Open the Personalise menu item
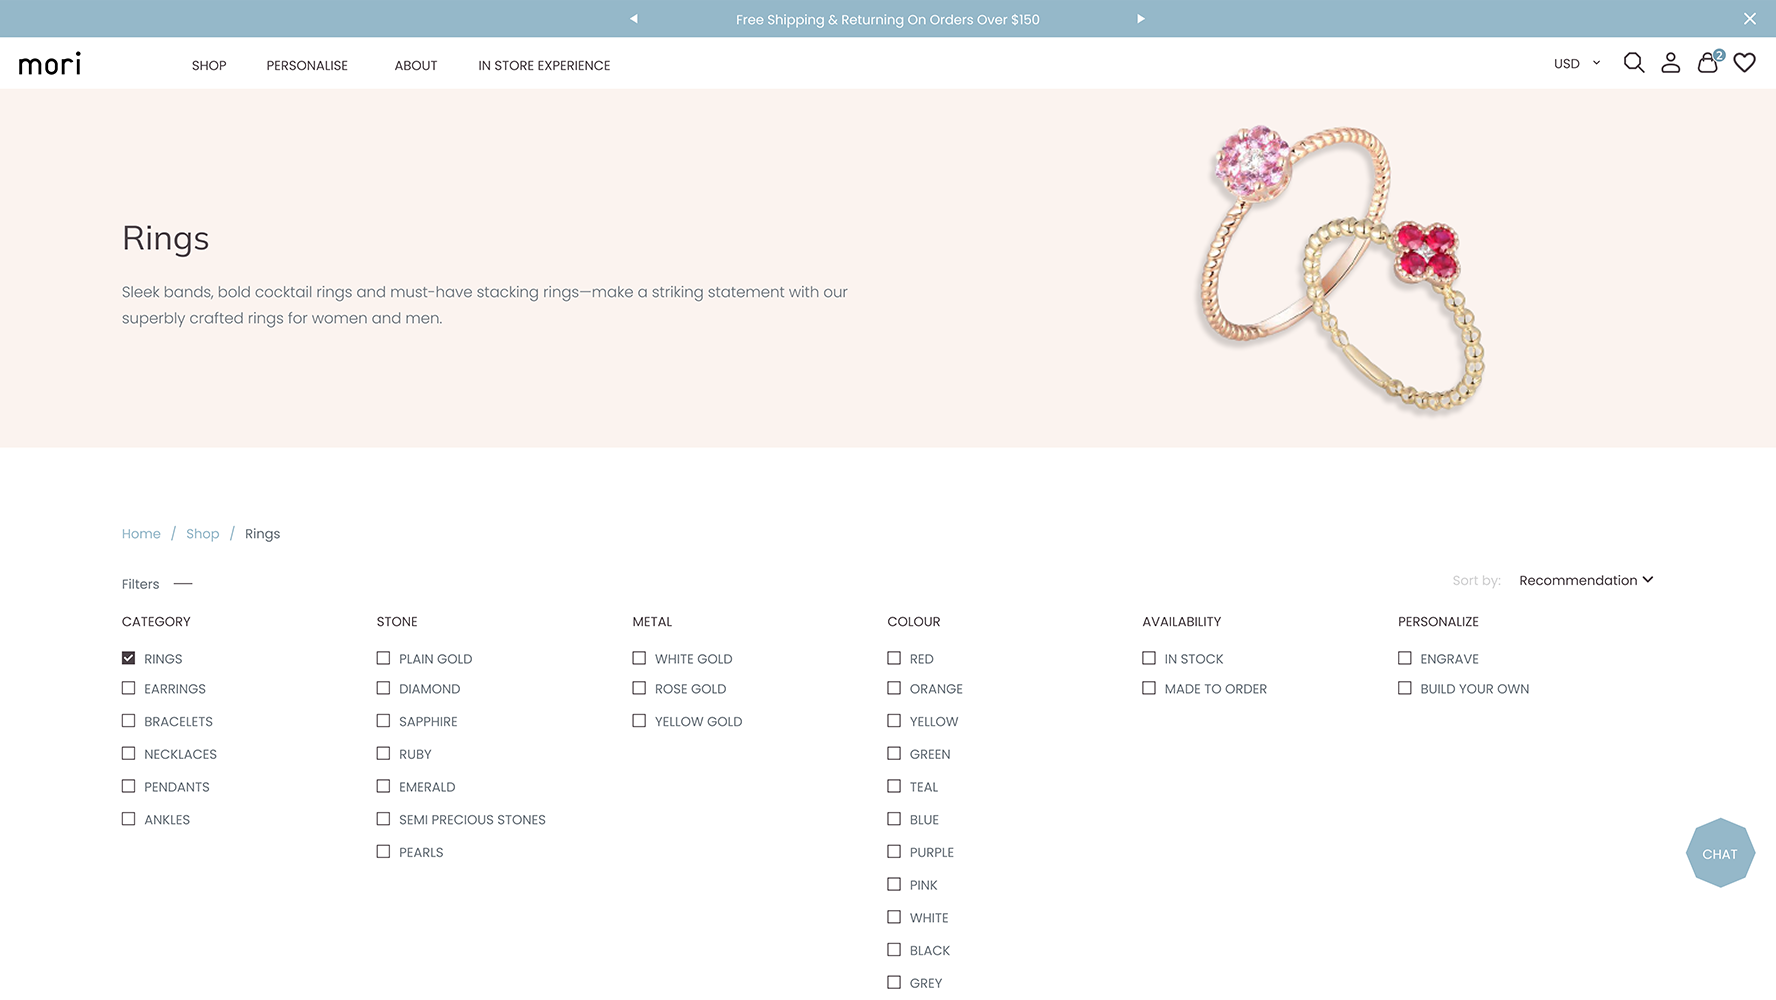 pyautogui.click(x=307, y=66)
